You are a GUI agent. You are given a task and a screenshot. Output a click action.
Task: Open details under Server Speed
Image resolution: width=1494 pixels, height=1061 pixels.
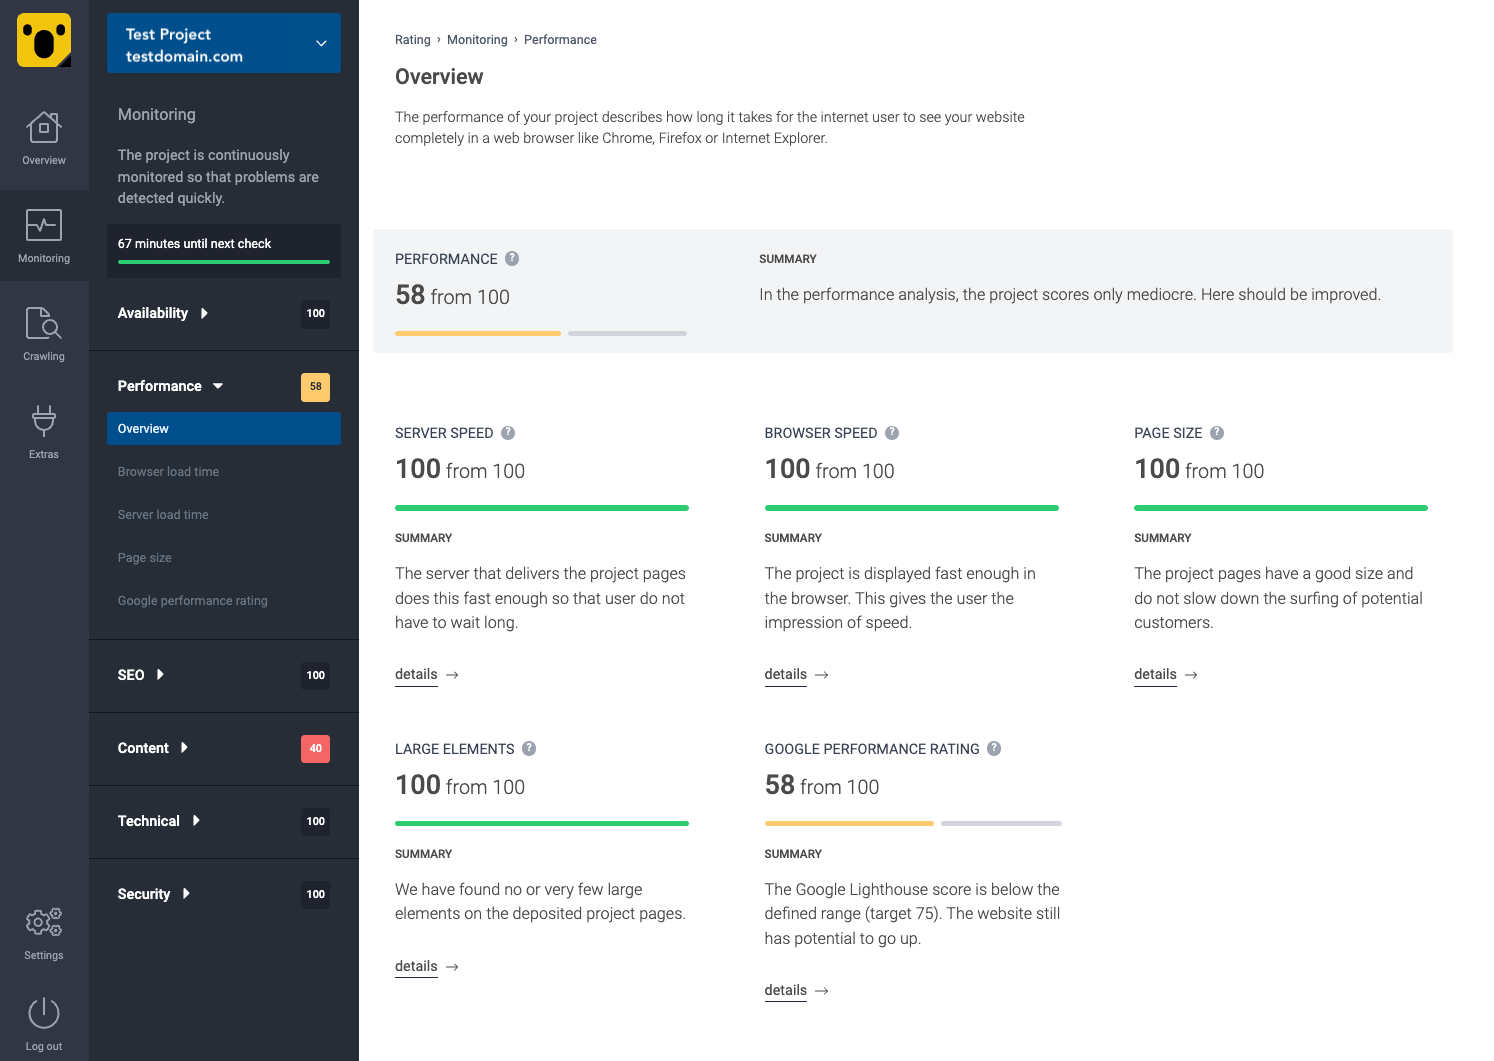tap(416, 674)
